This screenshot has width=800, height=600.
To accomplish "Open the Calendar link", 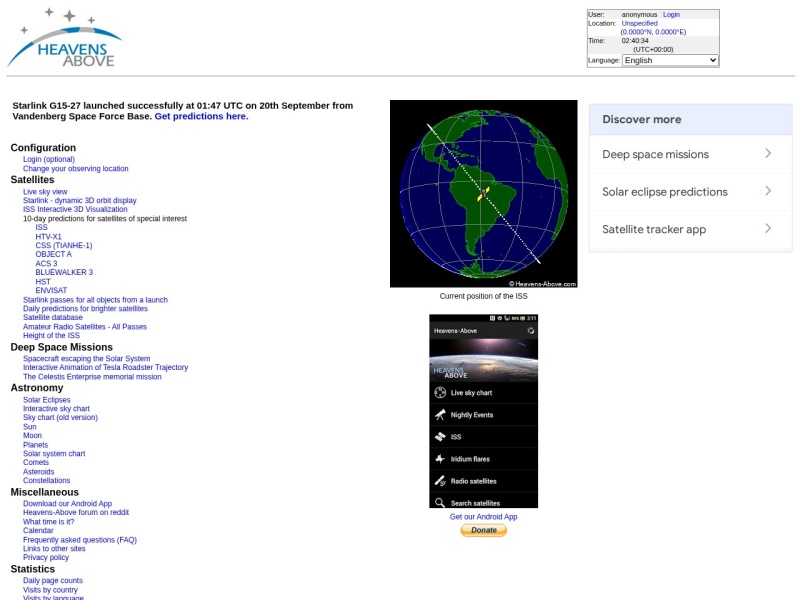I will coord(38,531).
